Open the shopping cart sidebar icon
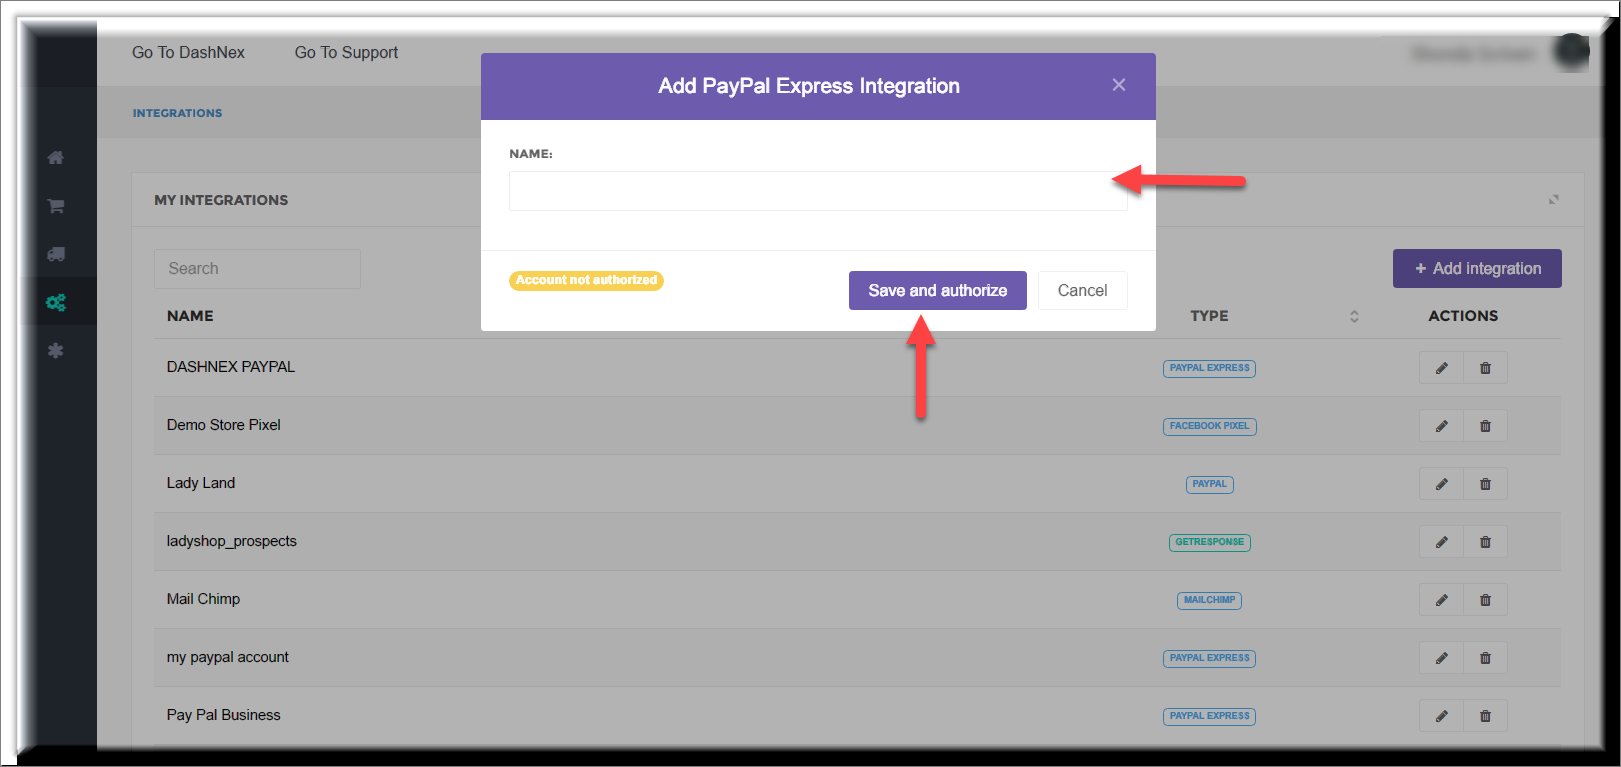 56,206
